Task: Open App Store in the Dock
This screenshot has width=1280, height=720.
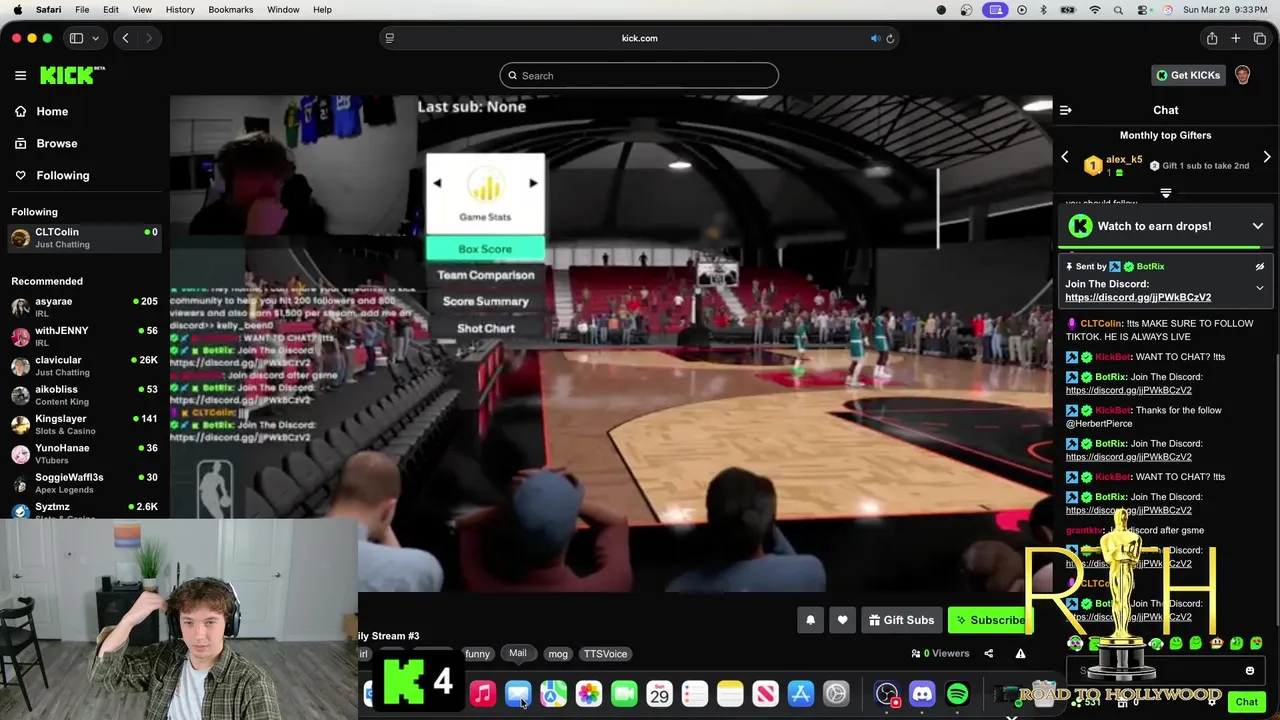Action: (x=800, y=693)
